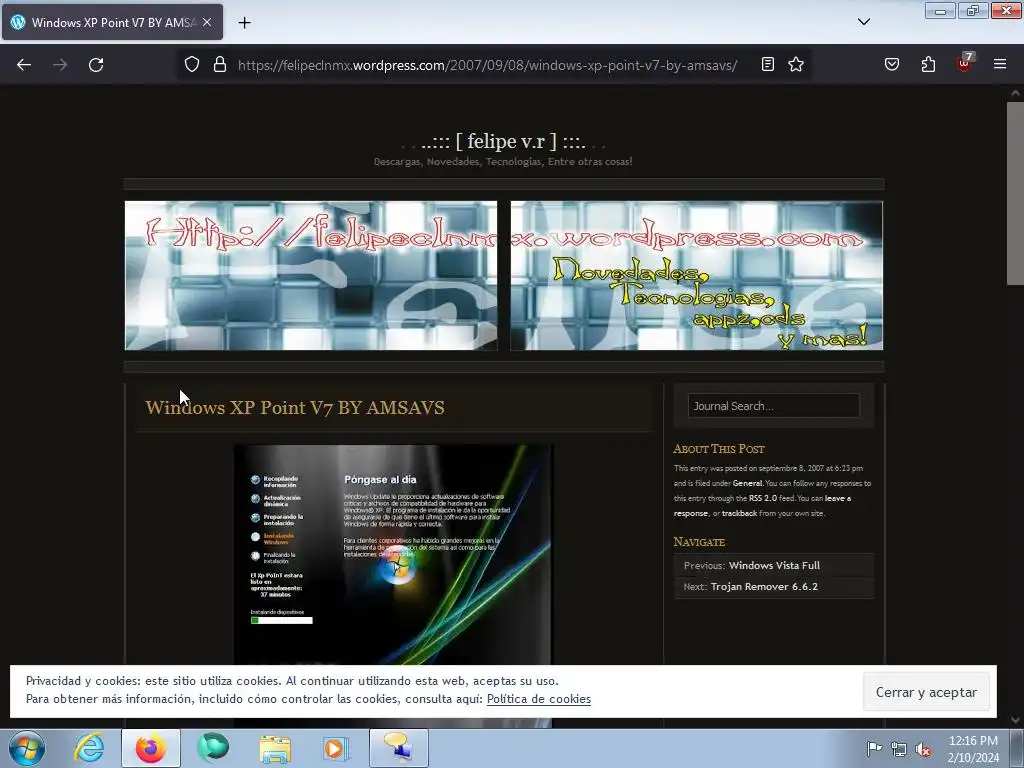
Task: Show site security padlock details
Action: (220, 65)
